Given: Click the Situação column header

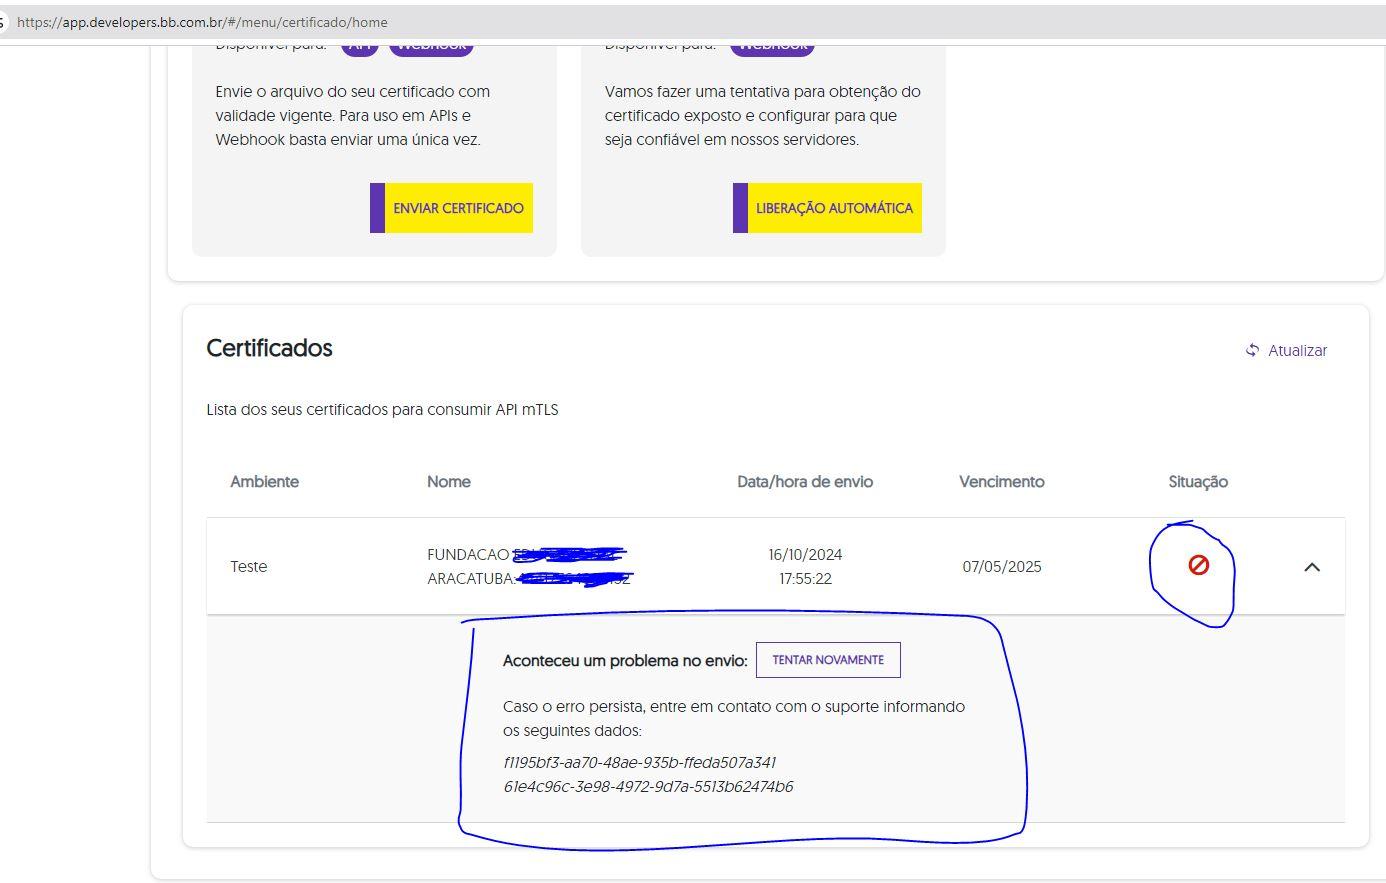Looking at the screenshot, I should coord(1198,482).
